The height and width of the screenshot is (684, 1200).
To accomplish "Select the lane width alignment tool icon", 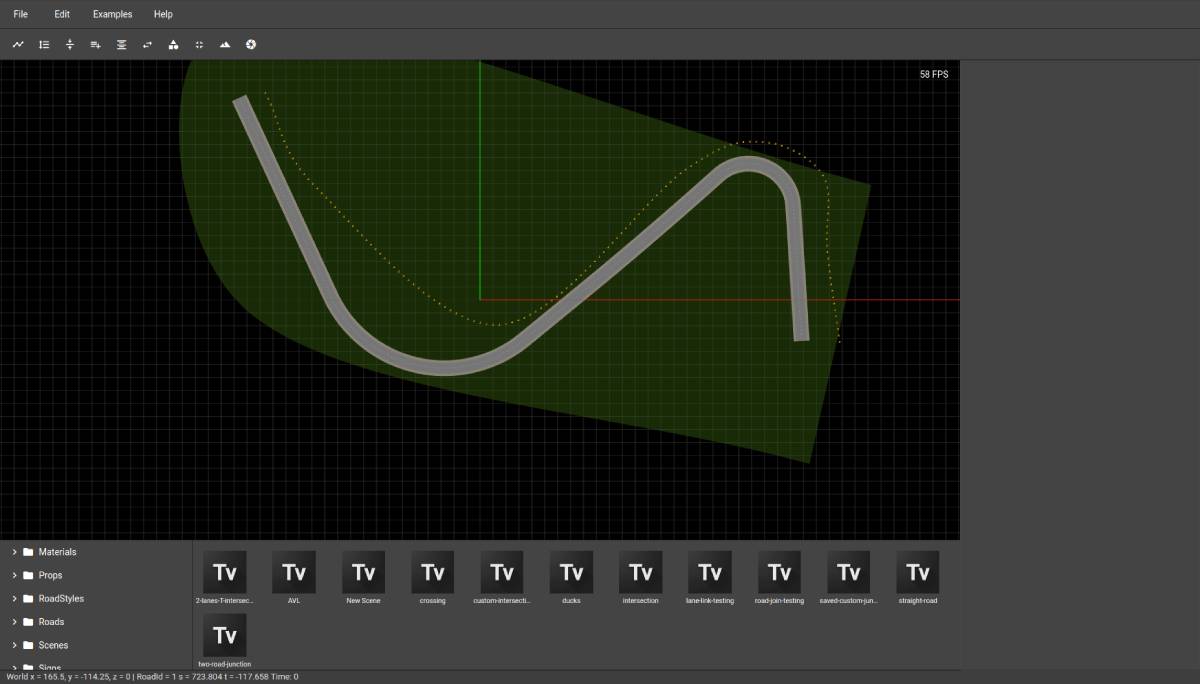I will (x=122, y=44).
